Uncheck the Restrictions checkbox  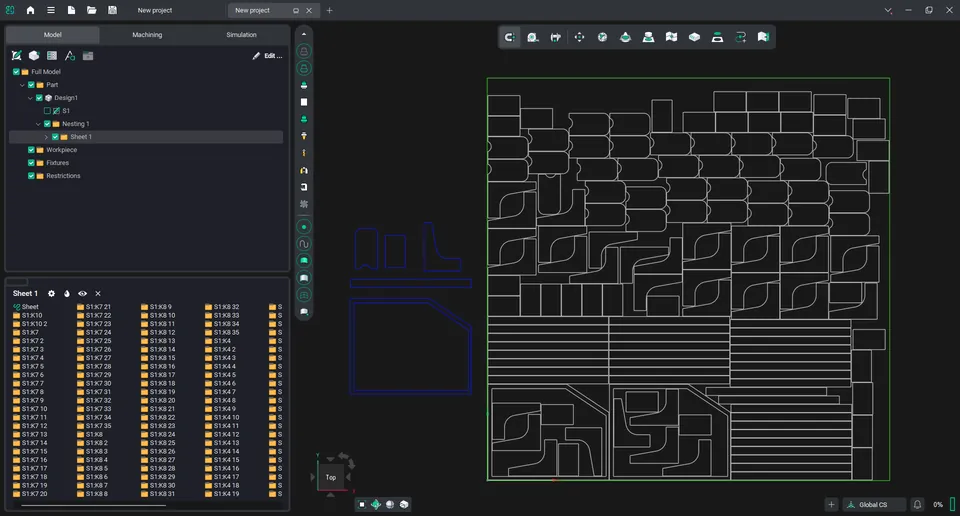click(31, 176)
